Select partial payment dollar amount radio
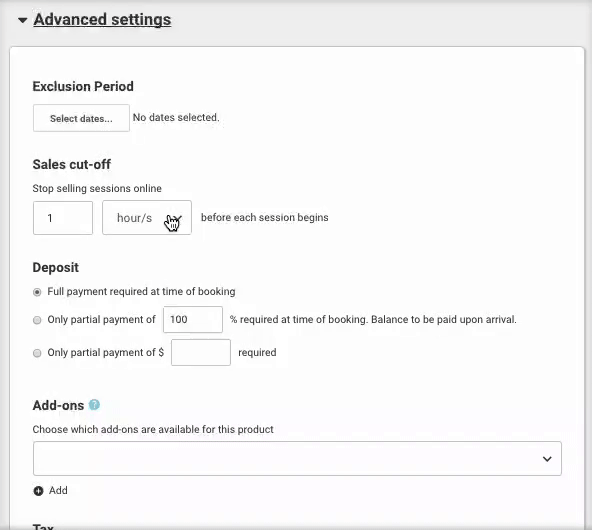592x530 pixels. [37, 353]
